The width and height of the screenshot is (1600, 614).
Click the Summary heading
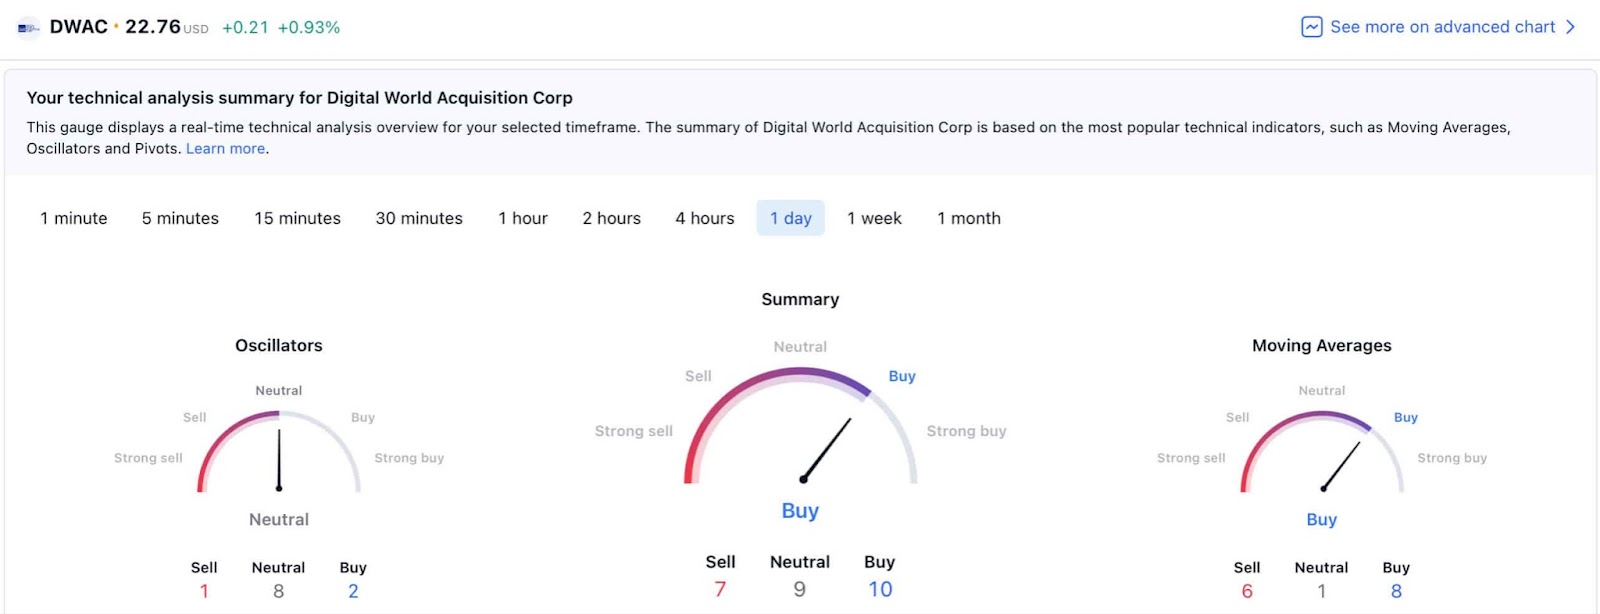point(800,299)
